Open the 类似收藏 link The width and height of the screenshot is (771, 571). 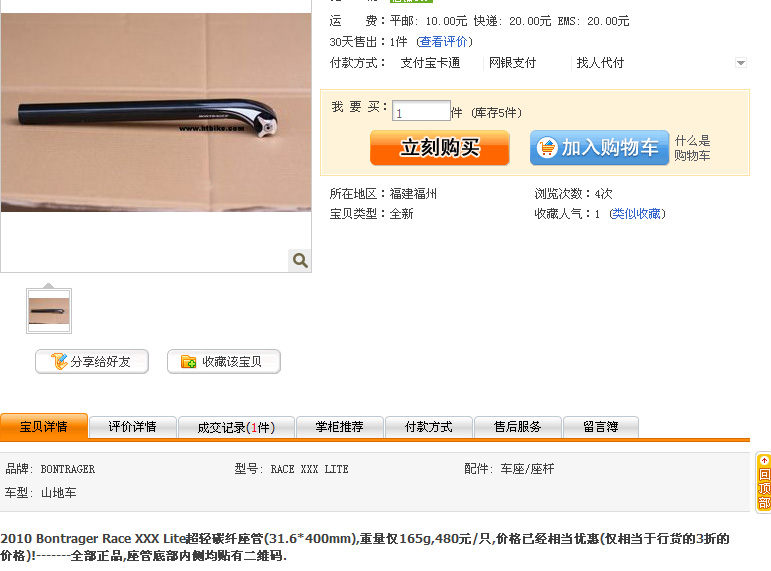tap(637, 213)
